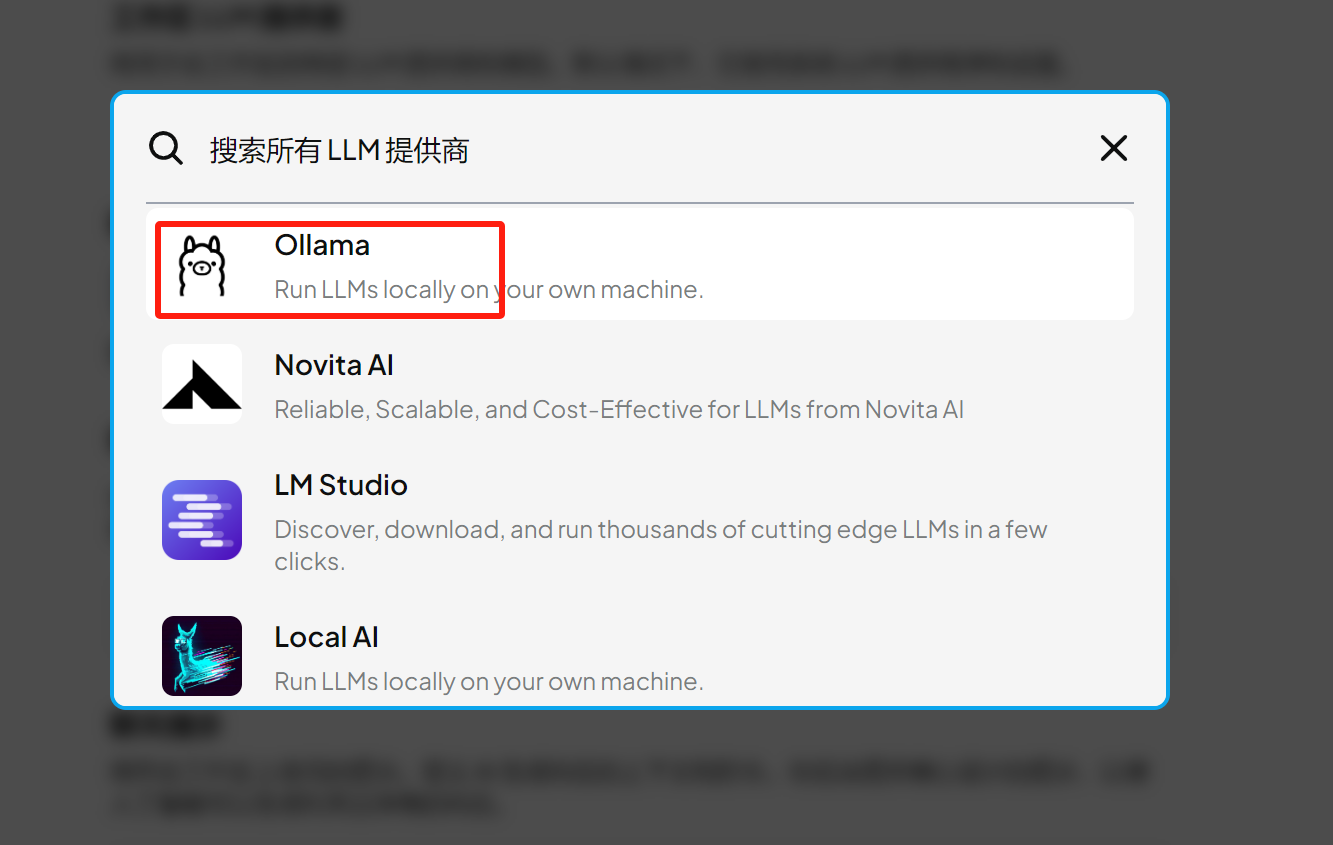Click 'Reliable, Scalable, and Cost-Effective' description
1333x845 pixels.
pos(619,410)
